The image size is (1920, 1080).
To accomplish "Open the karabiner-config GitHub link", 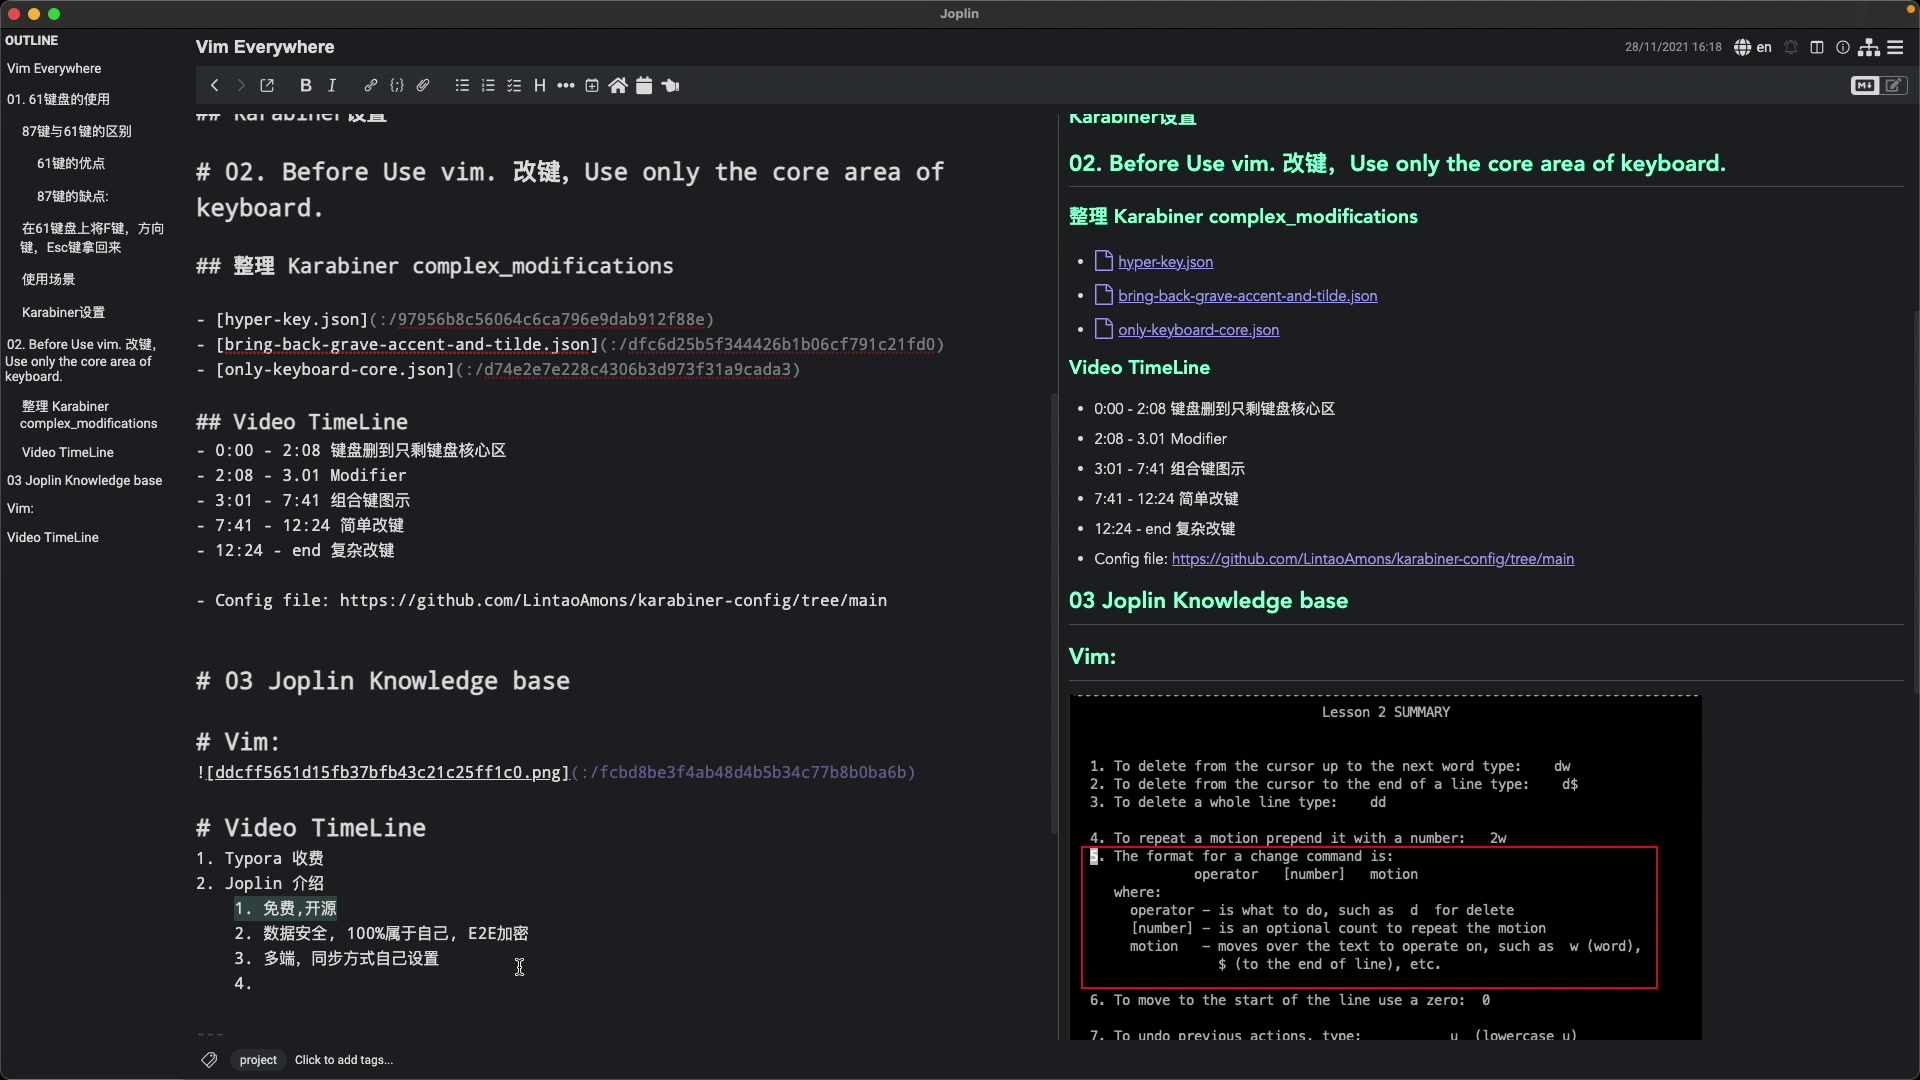I will pyautogui.click(x=1373, y=559).
